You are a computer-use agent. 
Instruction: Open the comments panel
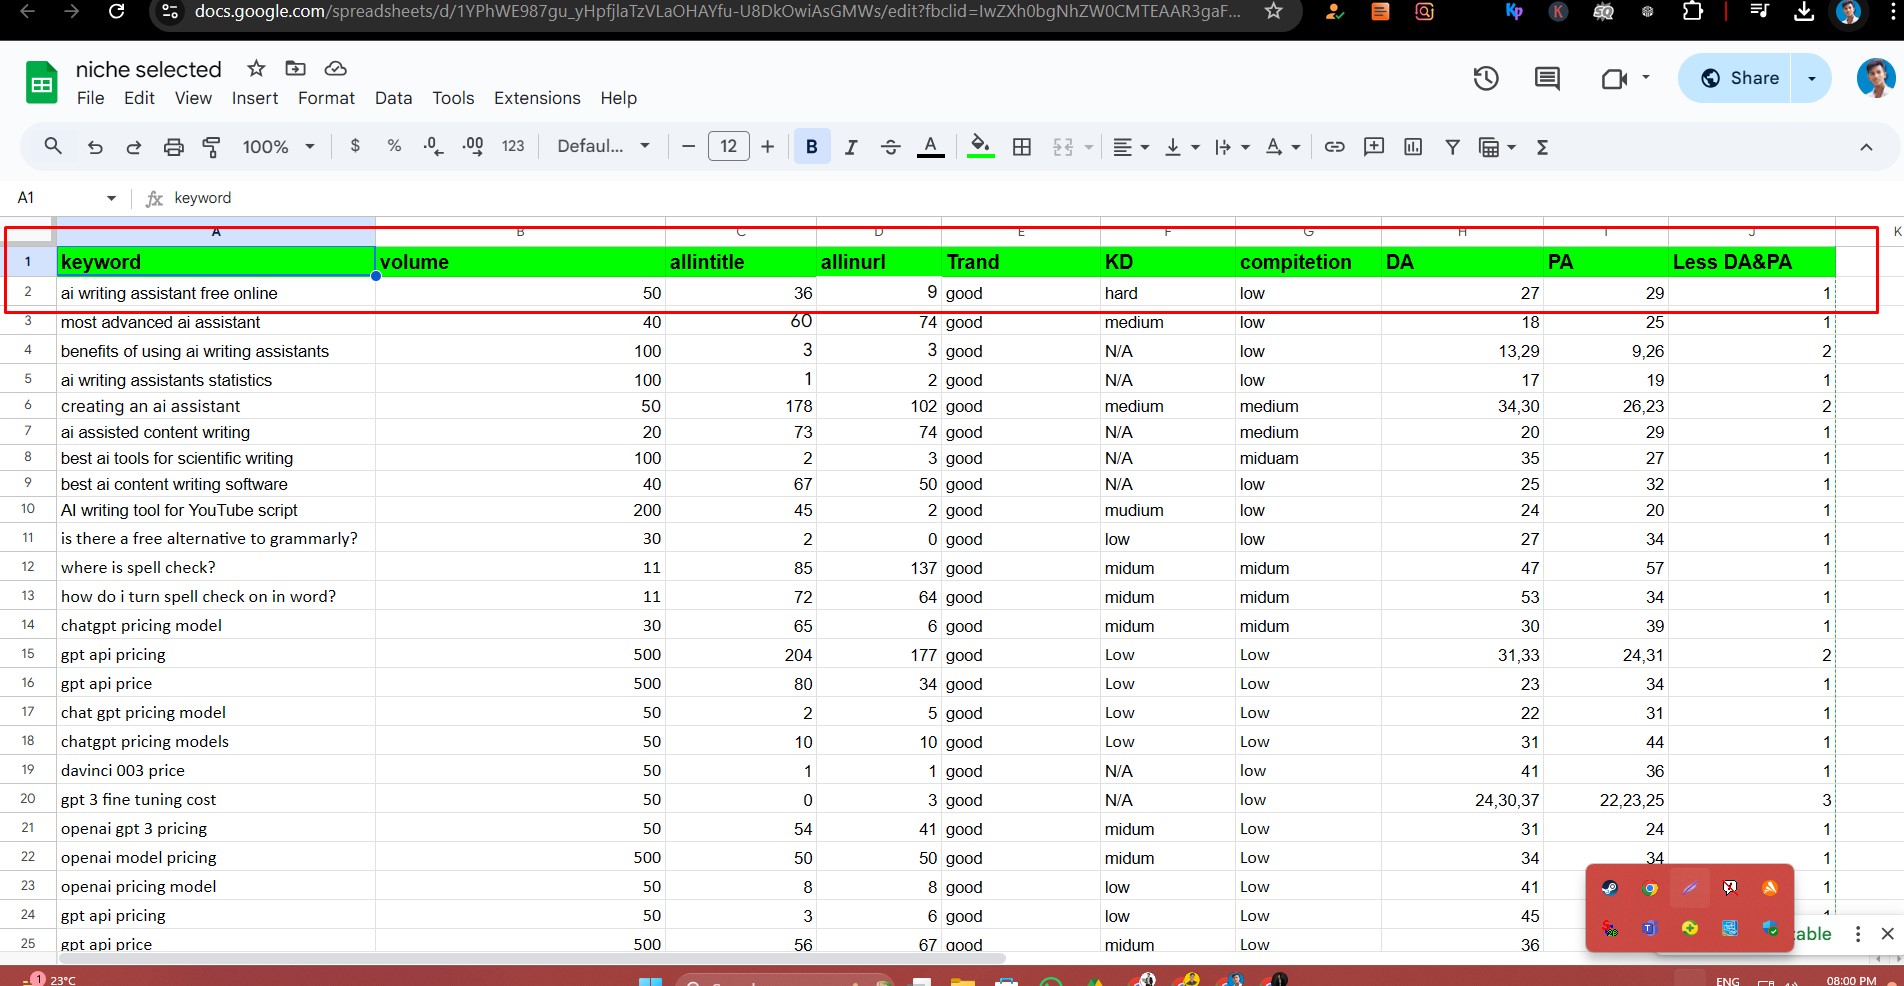tap(1547, 78)
